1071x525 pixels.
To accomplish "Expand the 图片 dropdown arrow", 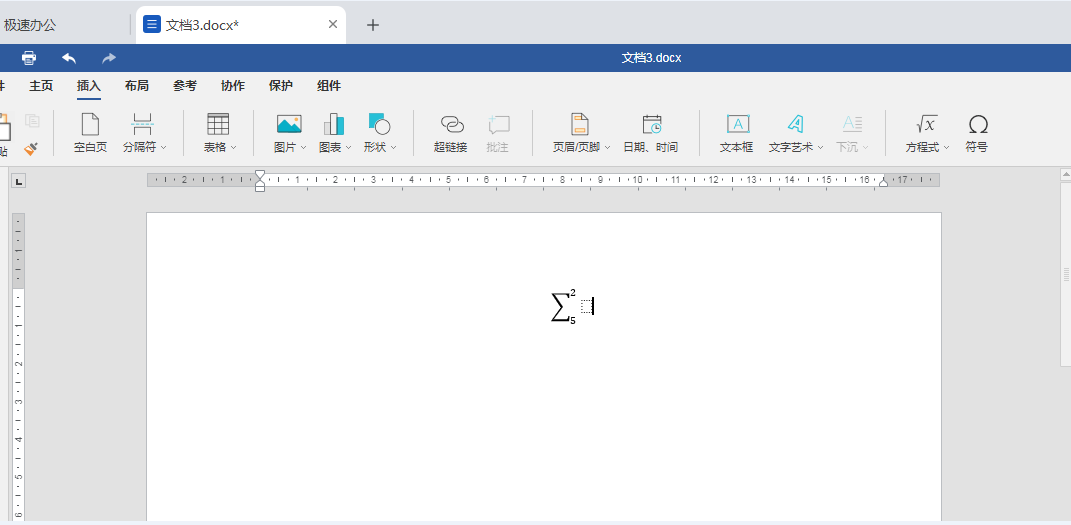I will tap(303, 147).
